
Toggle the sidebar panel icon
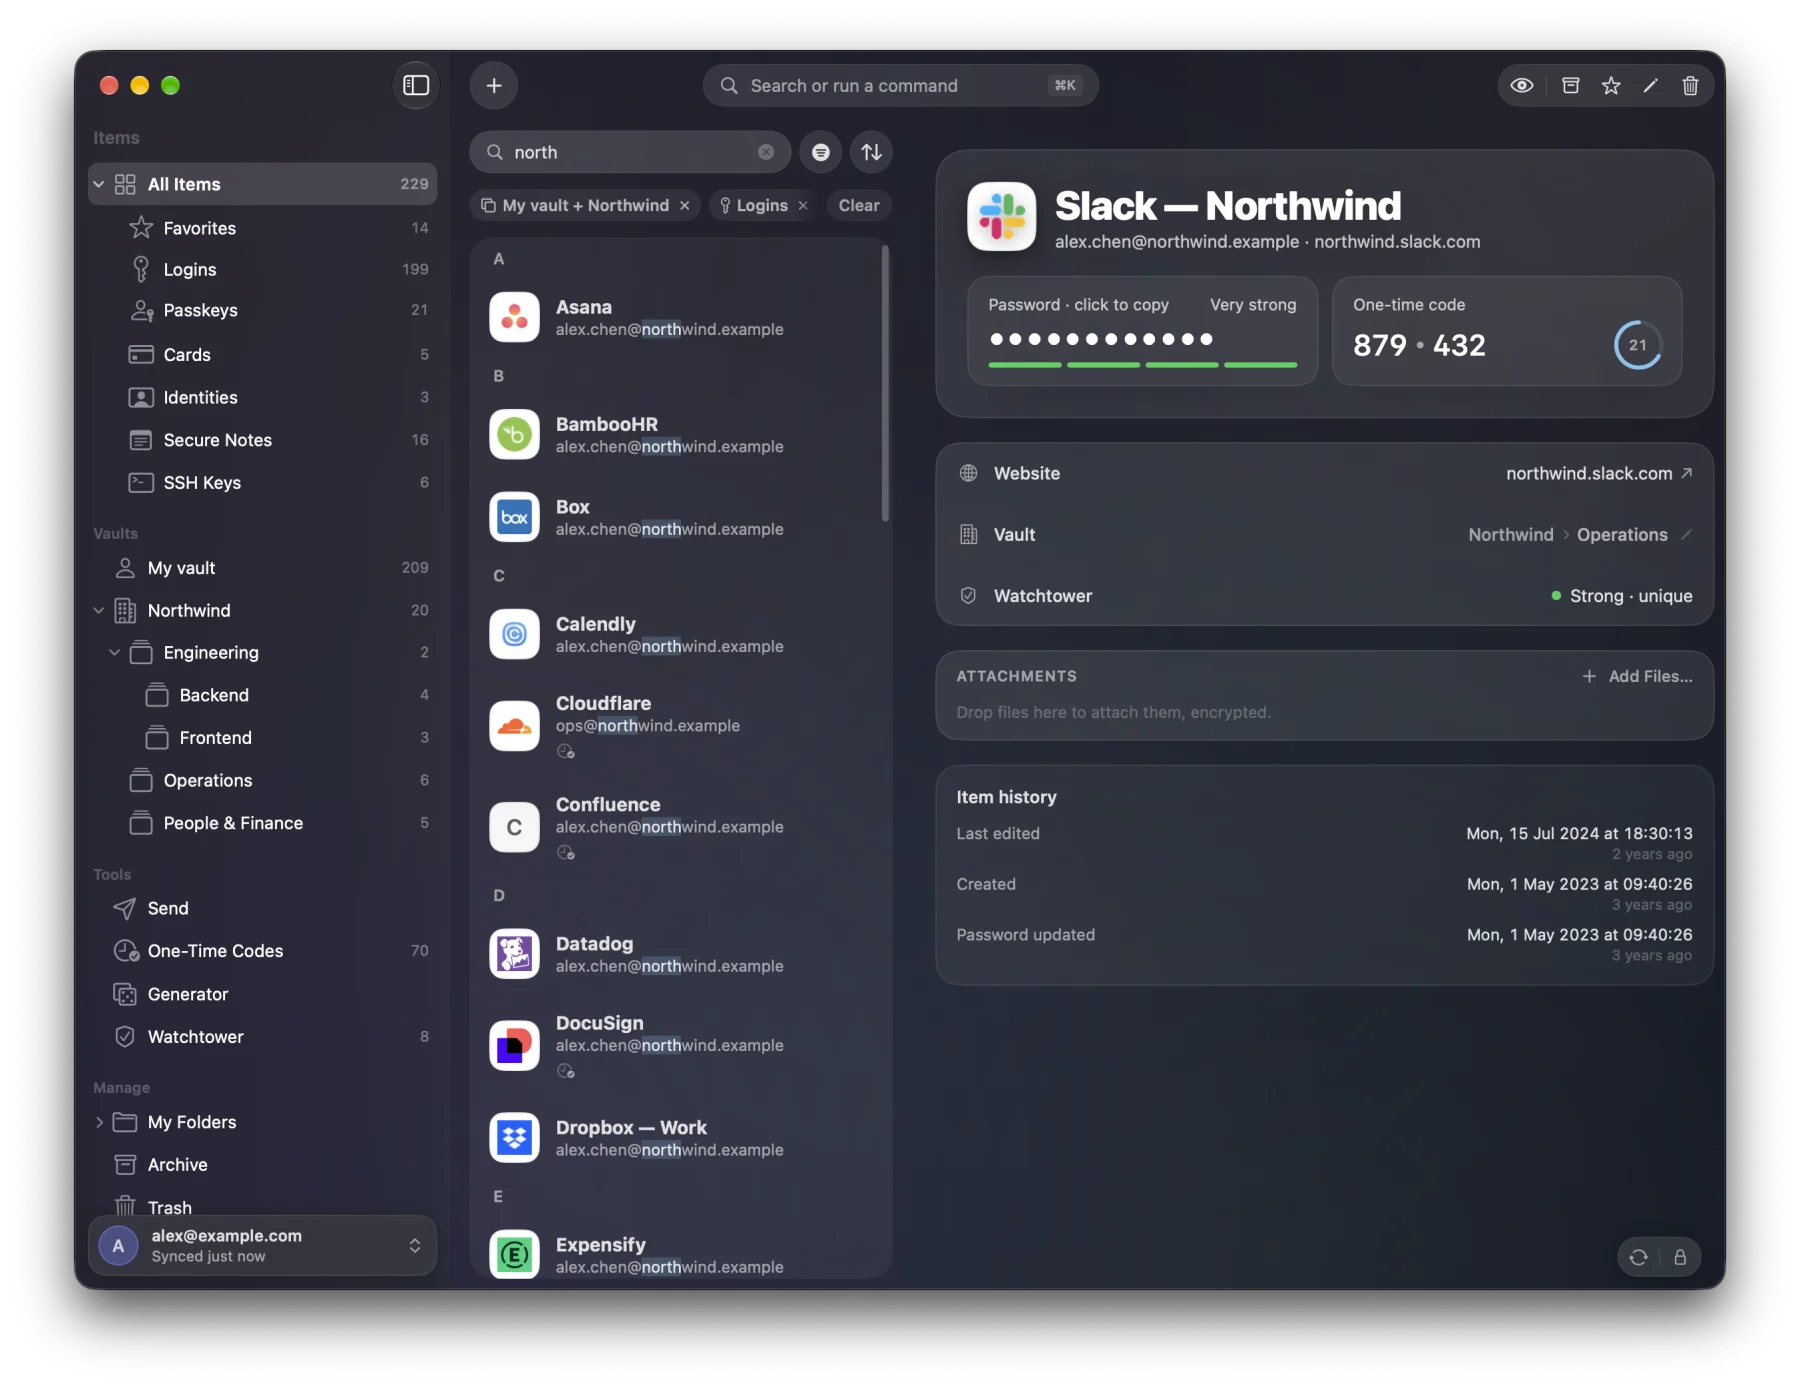(416, 86)
